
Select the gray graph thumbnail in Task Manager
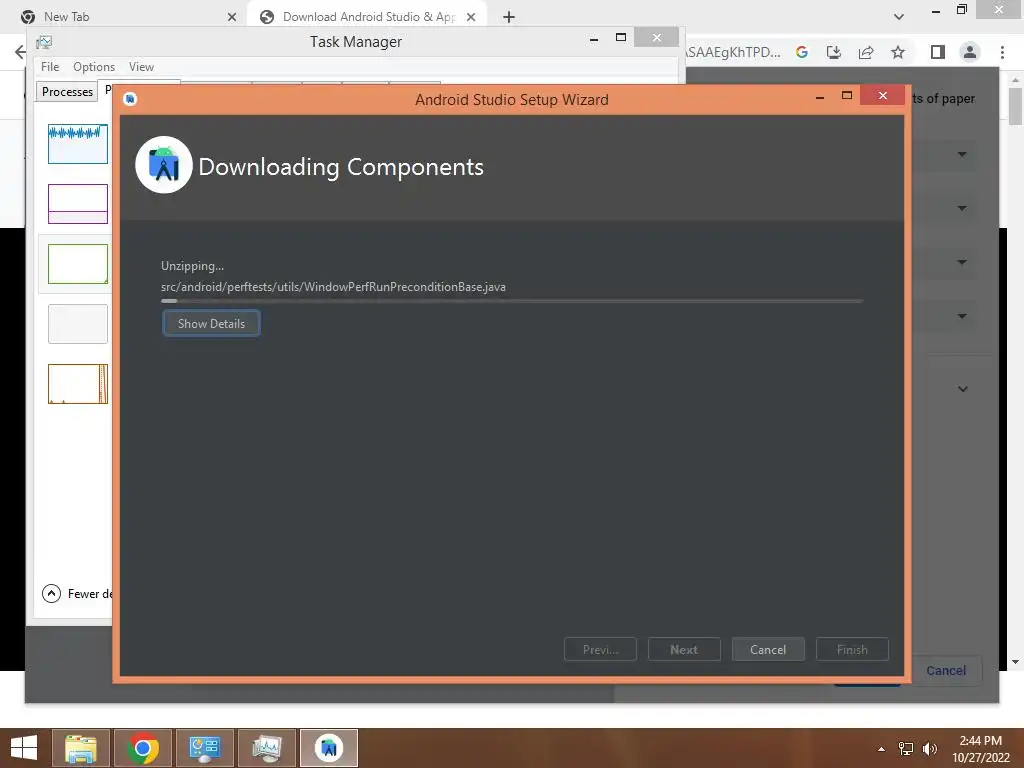pyautogui.click(x=78, y=324)
